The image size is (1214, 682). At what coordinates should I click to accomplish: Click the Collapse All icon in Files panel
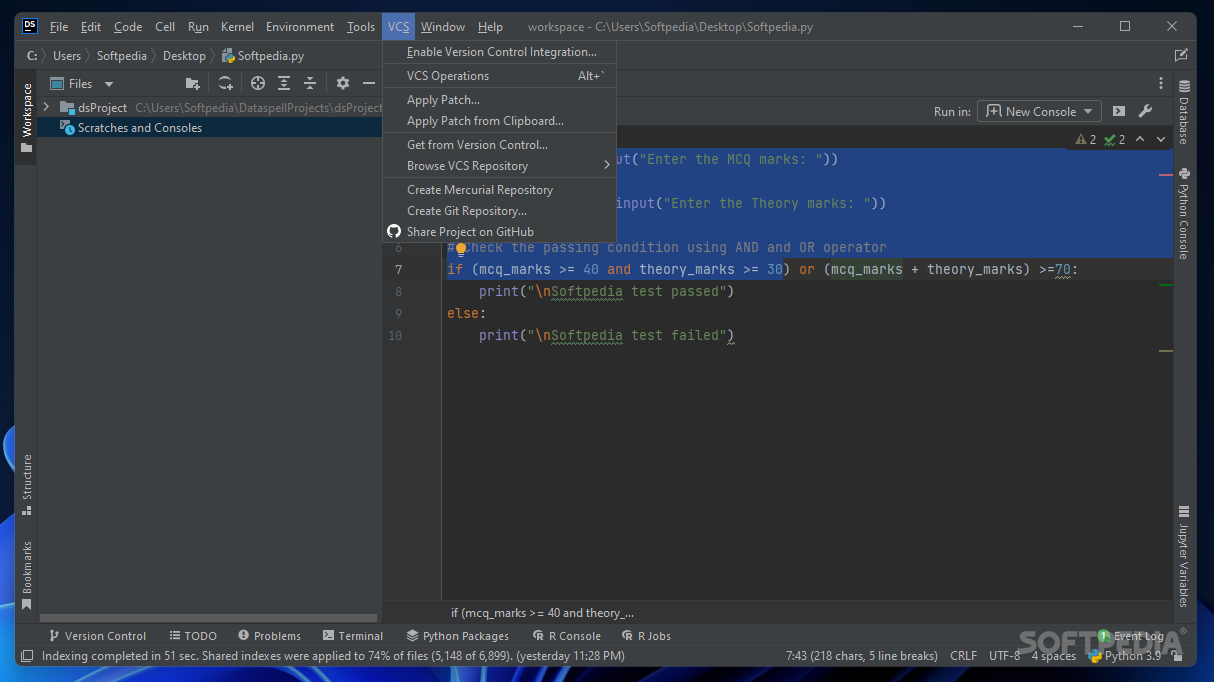310,84
